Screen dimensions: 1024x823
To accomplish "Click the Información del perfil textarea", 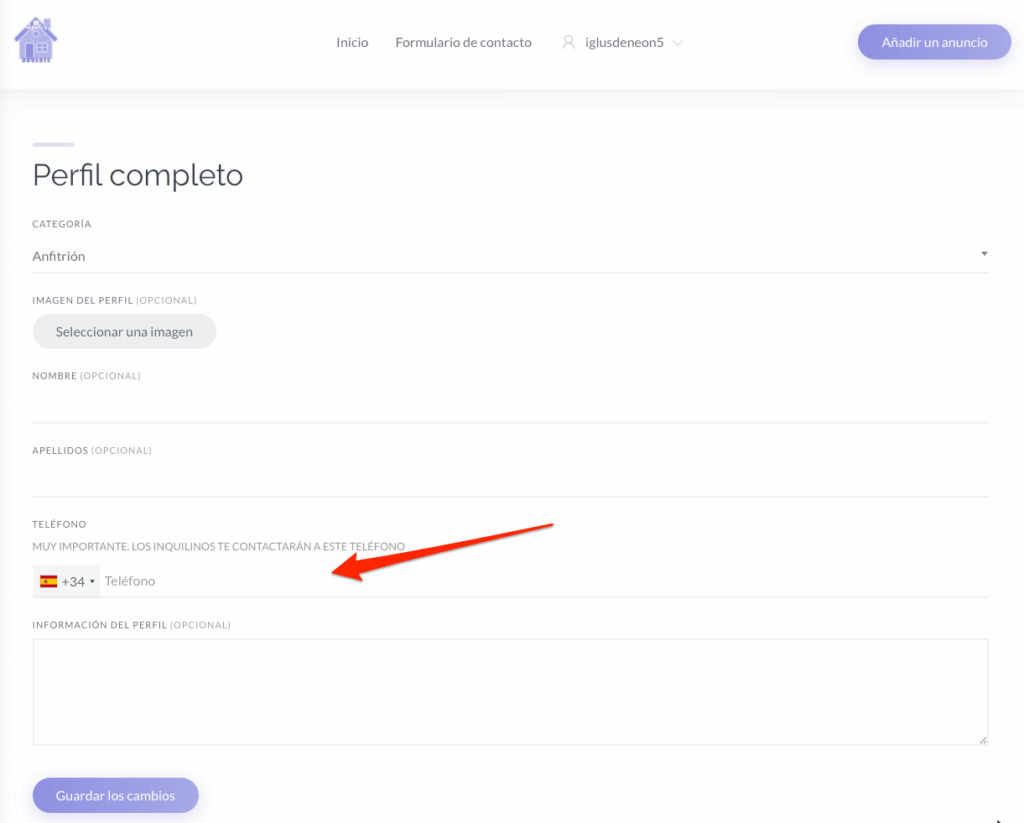I will (x=510, y=692).
